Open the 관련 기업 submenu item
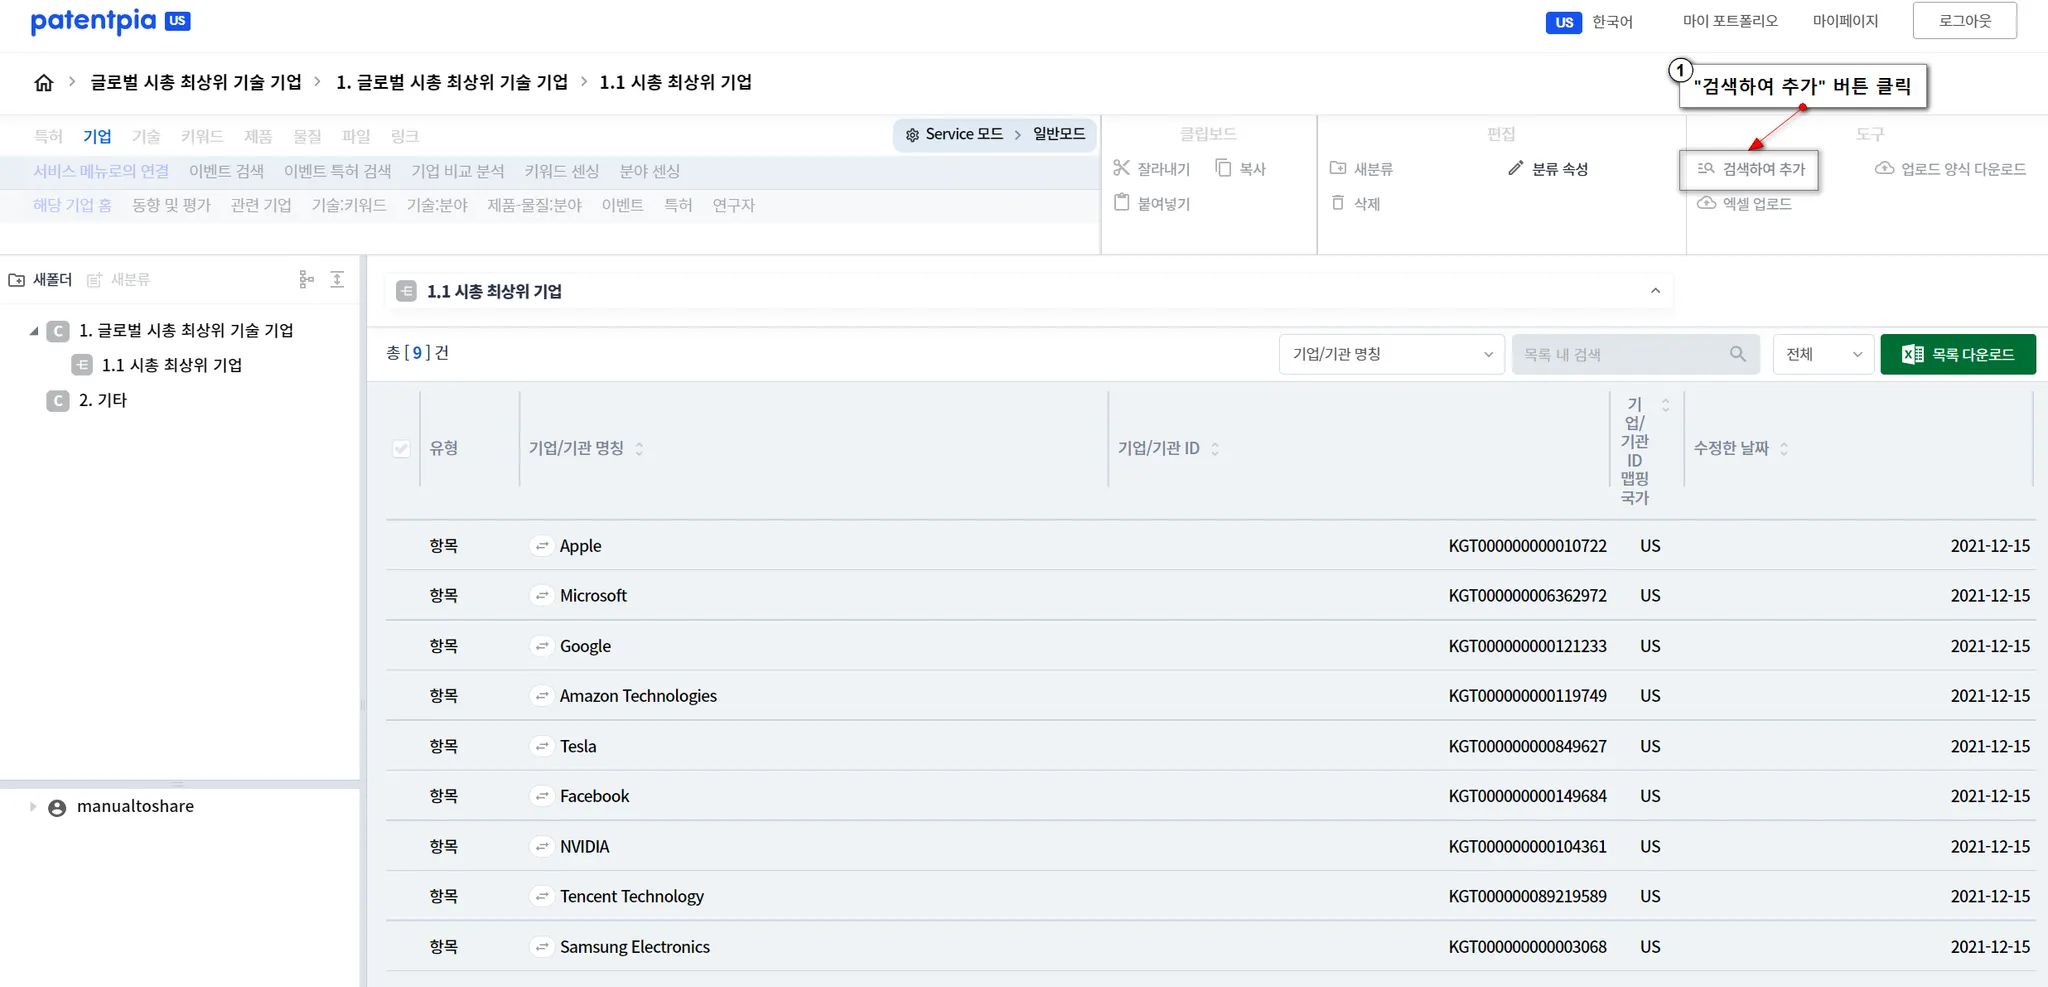 coord(261,205)
